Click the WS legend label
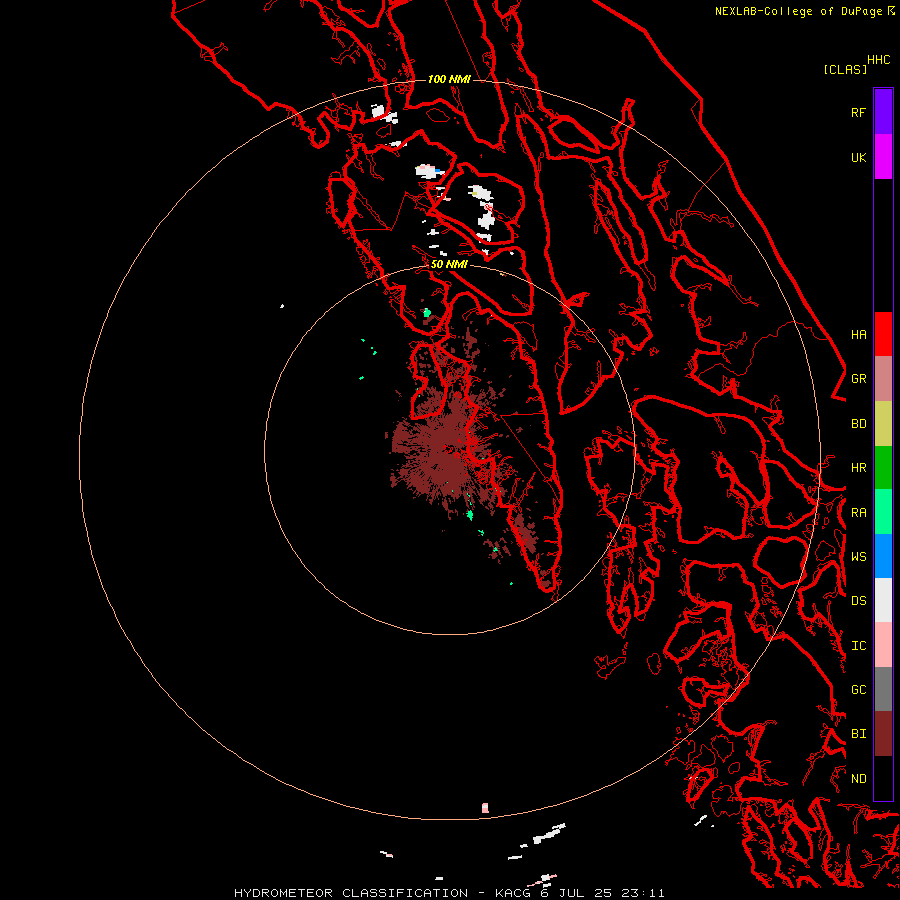The width and height of the screenshot is (900, 900). click(x=858, y=556)
